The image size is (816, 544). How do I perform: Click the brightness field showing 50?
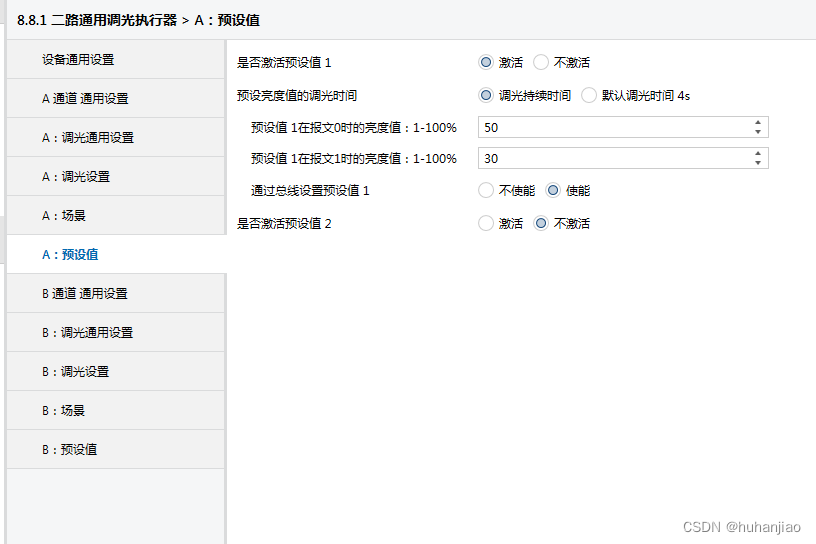(x=612, y=127)
